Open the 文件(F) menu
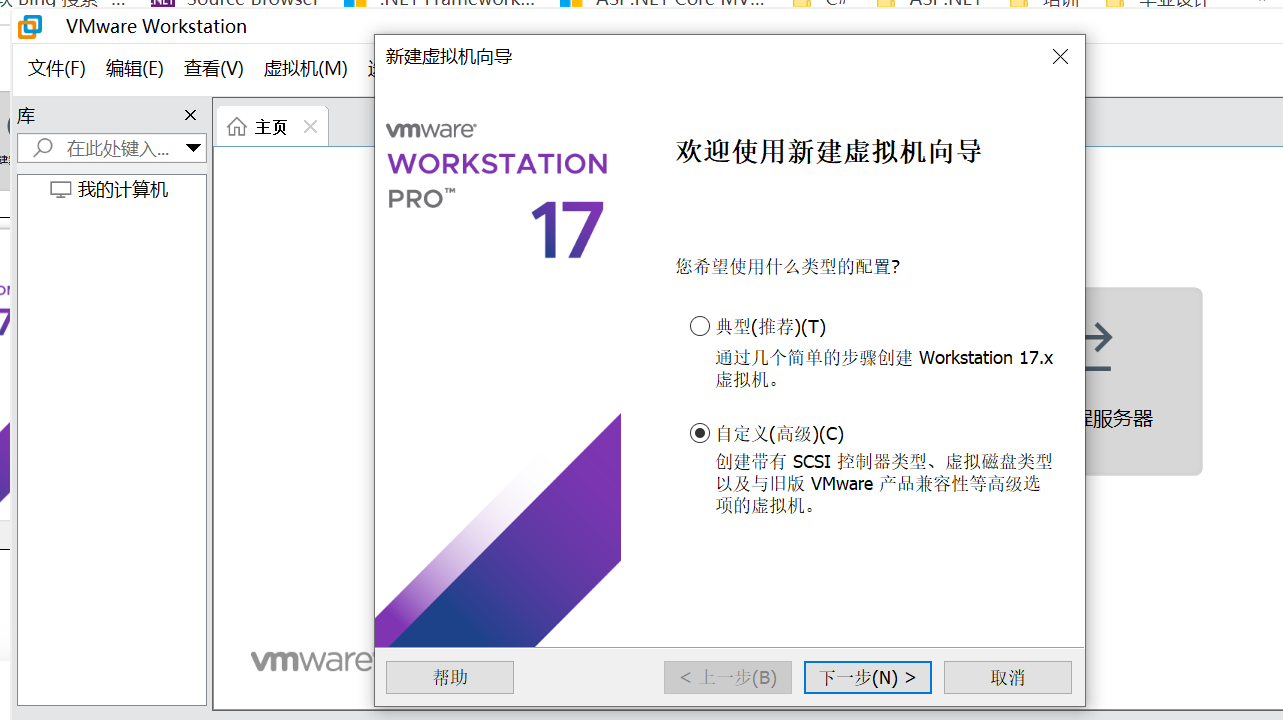Image resolution: width=1283 pixels, height=720 pixels. click(x=57, y=68)
